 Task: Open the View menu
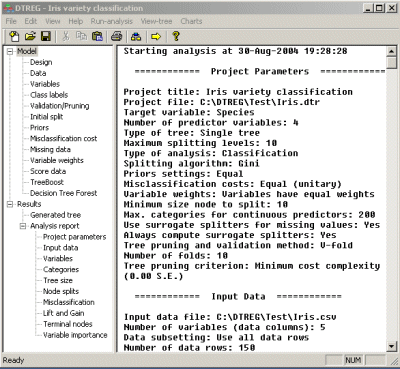[53, 21]
